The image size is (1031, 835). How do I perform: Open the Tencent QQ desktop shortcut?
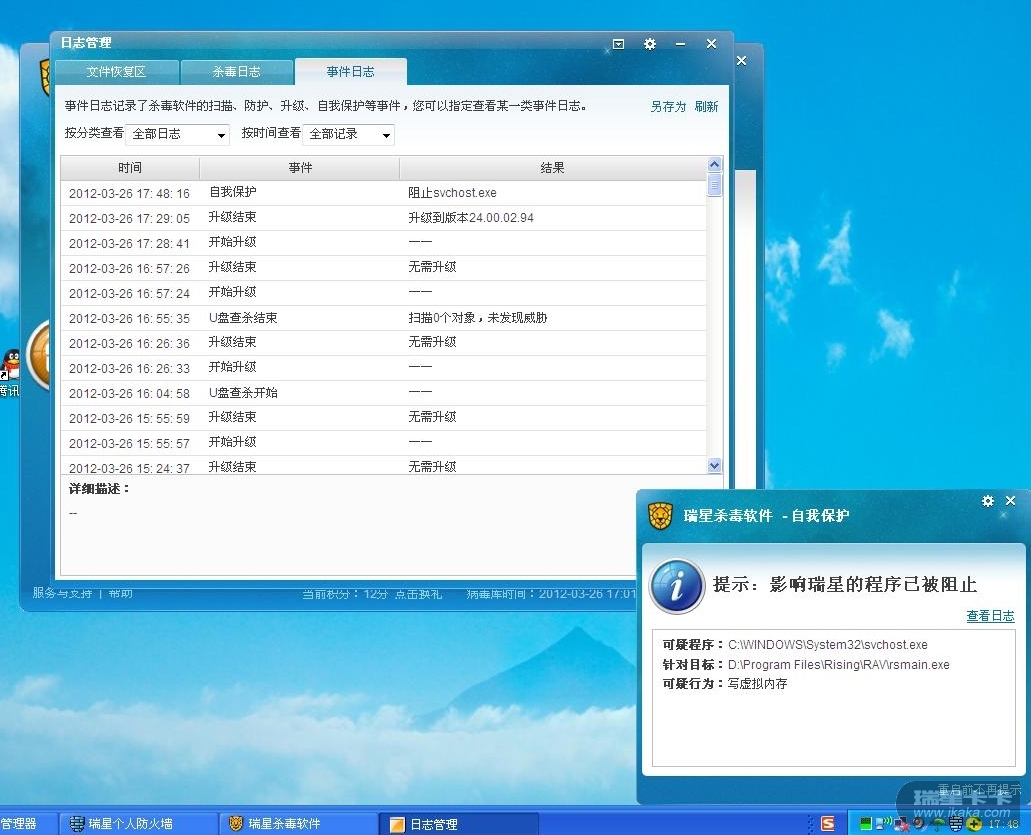pos(10,373)
